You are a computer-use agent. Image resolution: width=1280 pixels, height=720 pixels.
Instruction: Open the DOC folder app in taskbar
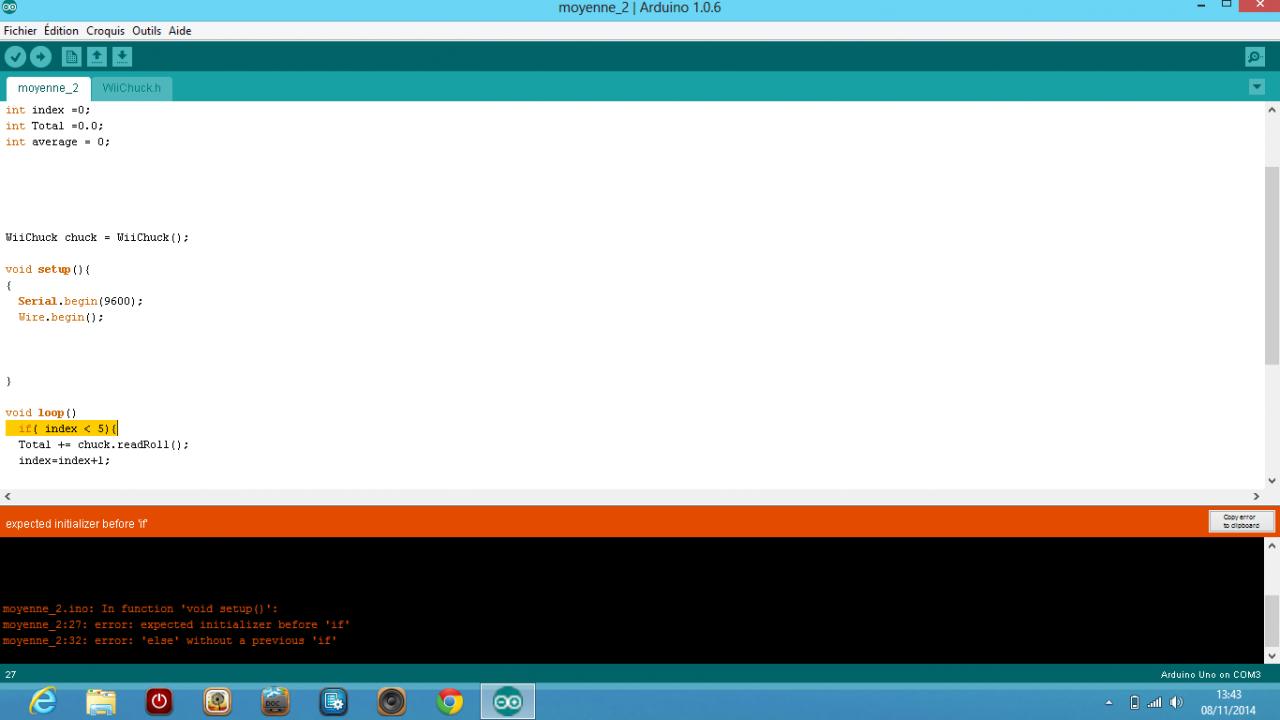point(275,702)
